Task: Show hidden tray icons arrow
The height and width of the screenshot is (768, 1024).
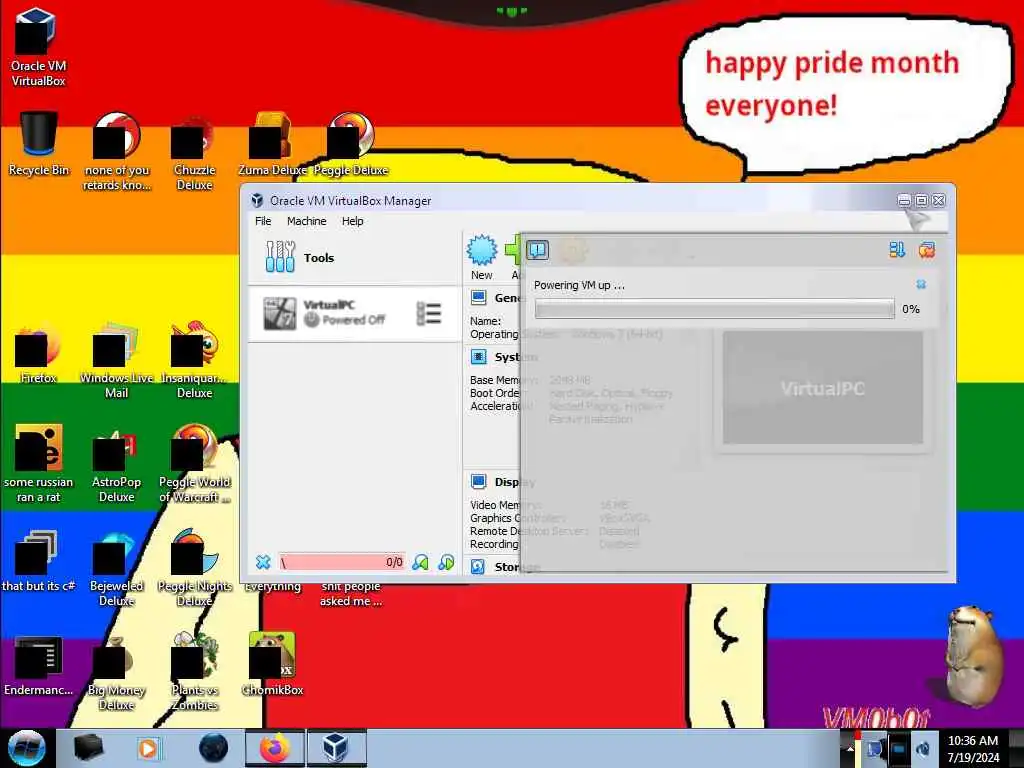Action: tap(850, 748)
